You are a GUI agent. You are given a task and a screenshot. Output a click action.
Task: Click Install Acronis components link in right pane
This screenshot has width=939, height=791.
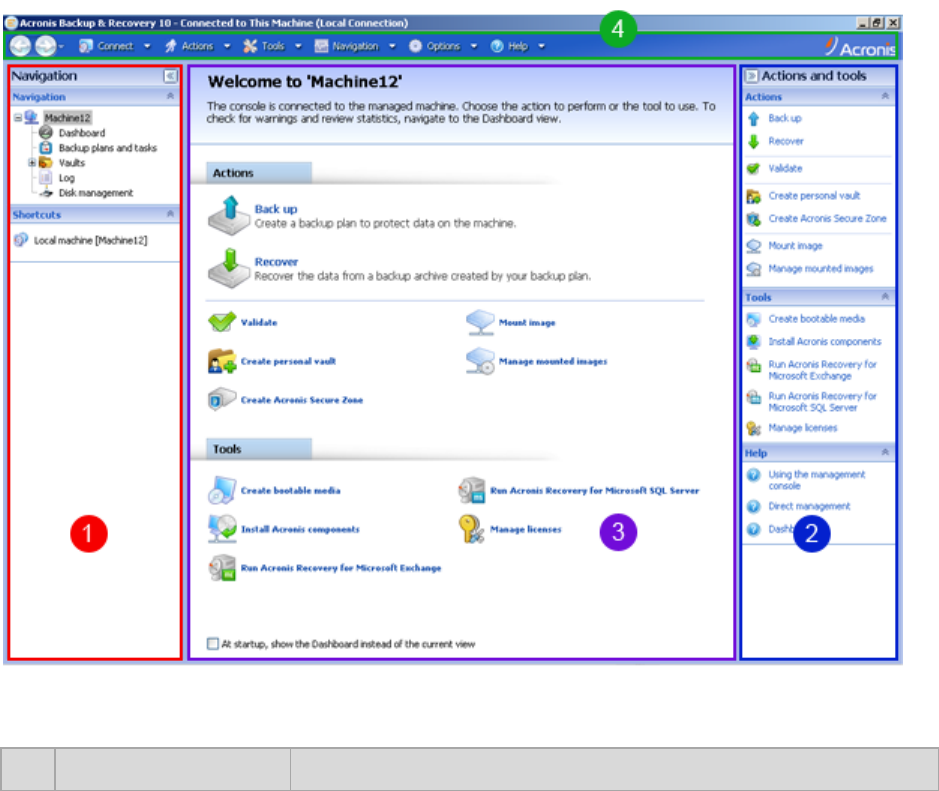(x=825, y=342)
